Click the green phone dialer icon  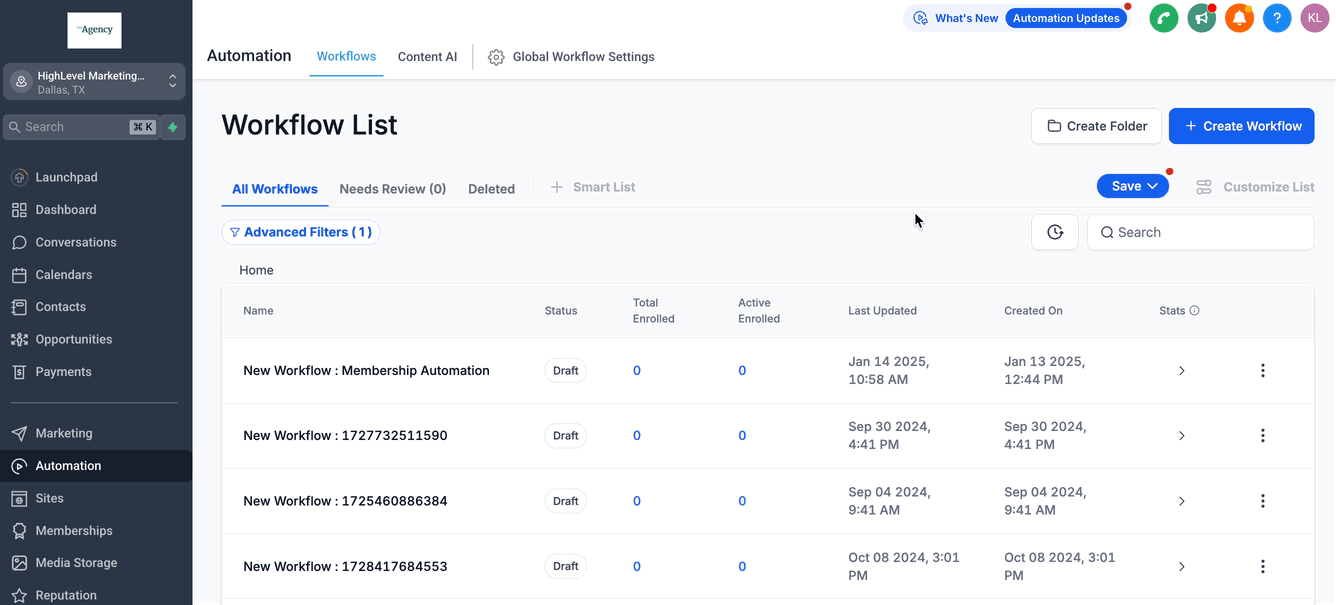pos(1163,18)
